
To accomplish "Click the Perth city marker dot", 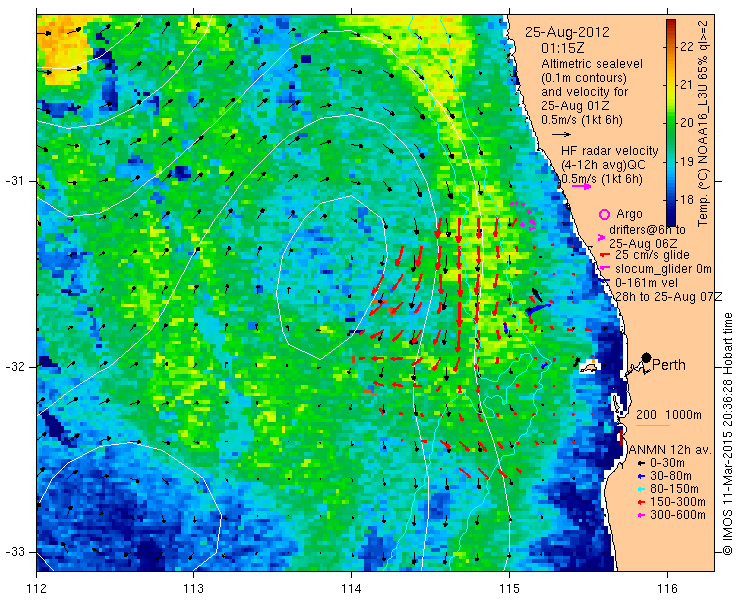I will coord(647,357).
